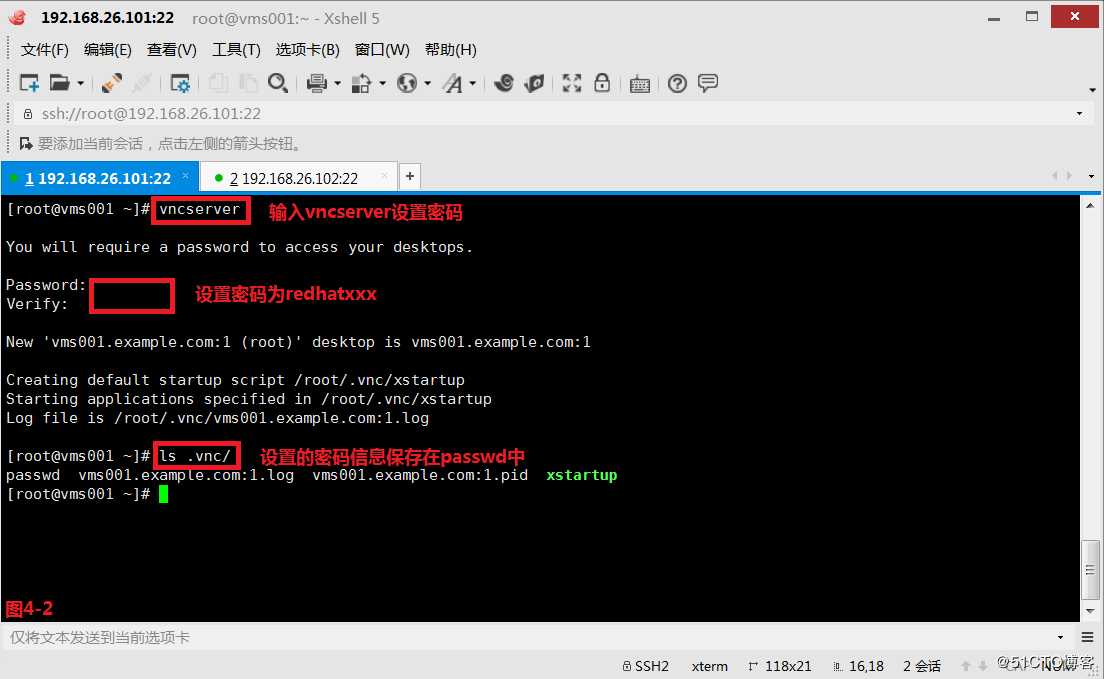Toggle full screen mode
Viewport: 1104px width, 679px height.
coord(571,83)
